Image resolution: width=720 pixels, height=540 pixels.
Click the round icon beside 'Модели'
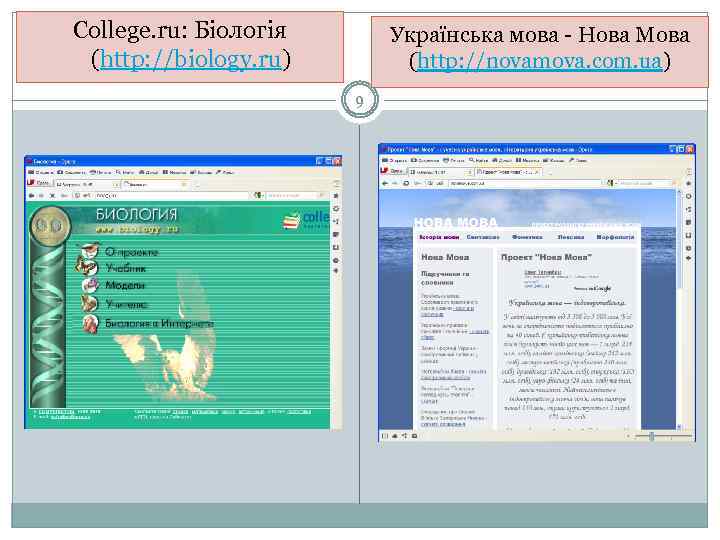[90, 285]
